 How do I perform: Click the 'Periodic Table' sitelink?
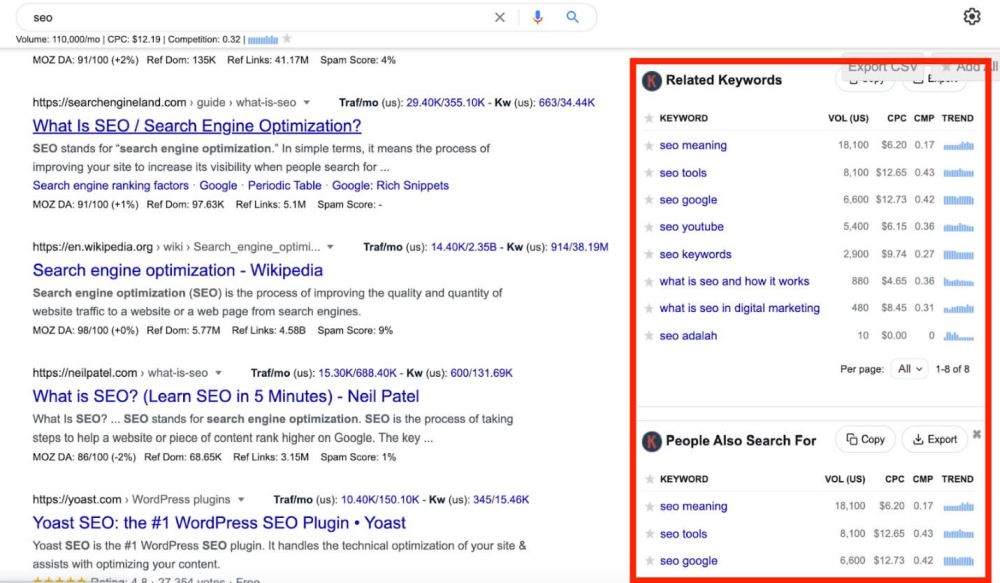tap(284, 185)
